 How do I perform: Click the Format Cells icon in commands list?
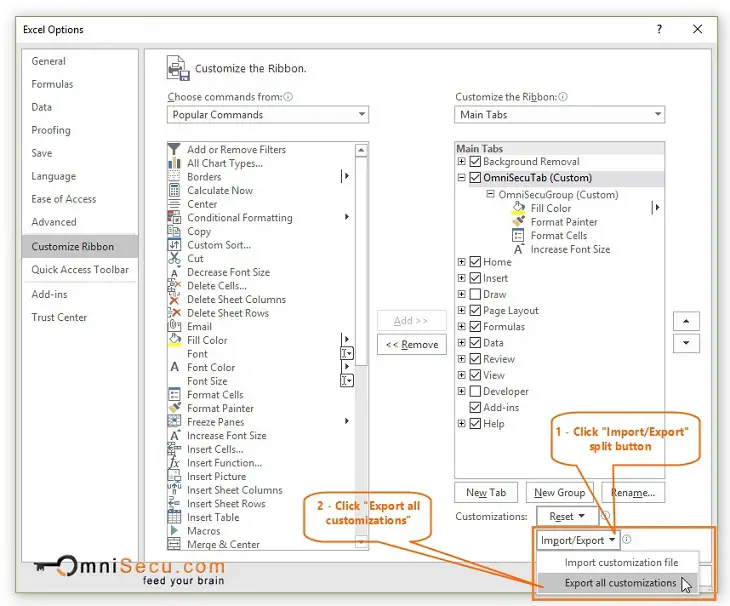coord(174,395)
